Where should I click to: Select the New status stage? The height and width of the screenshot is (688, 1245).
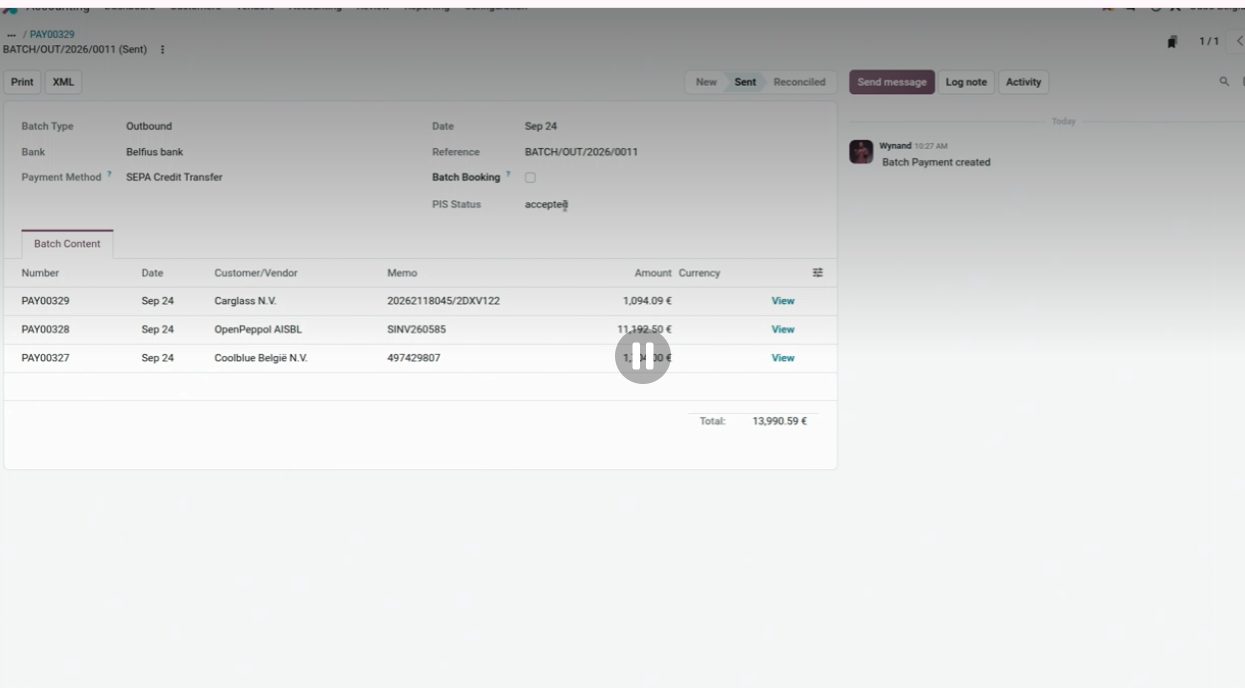click(706, 82)
